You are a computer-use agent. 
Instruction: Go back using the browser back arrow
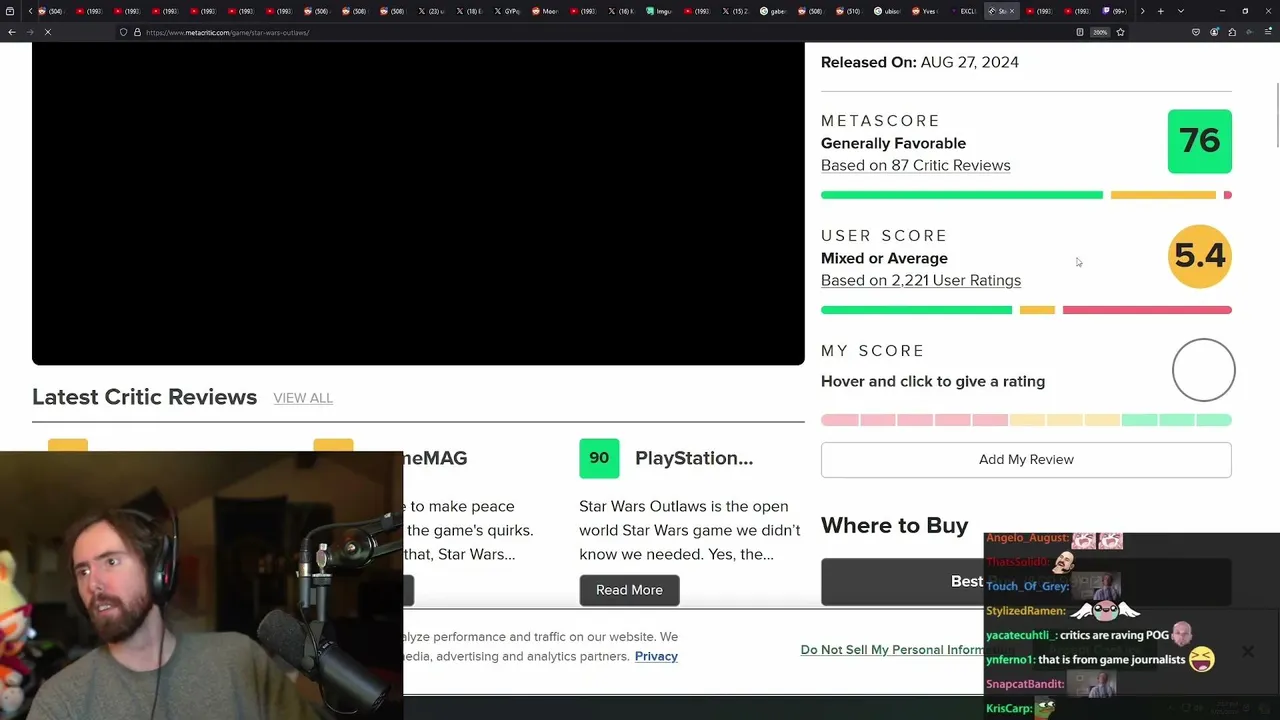[12, 32]
